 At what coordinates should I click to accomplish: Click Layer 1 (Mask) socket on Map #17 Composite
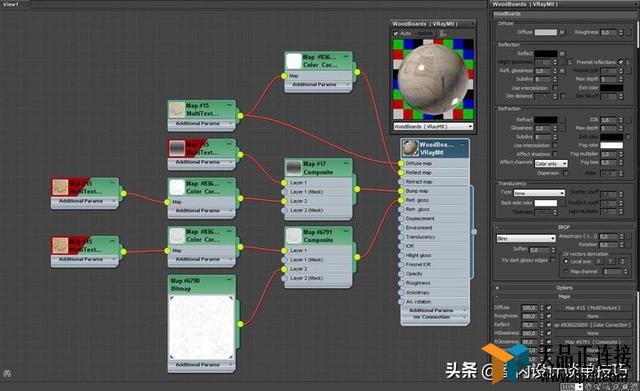click(284, 192)
